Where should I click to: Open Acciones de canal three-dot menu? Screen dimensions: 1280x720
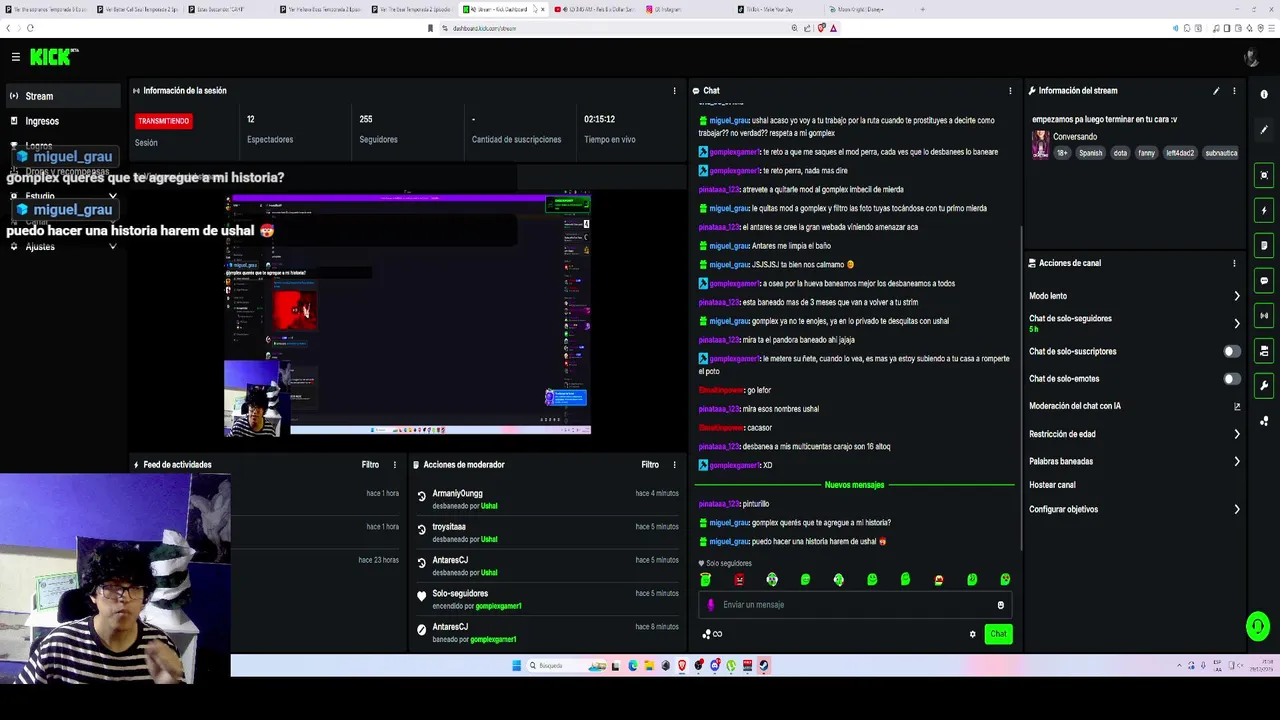[1234, 263]
